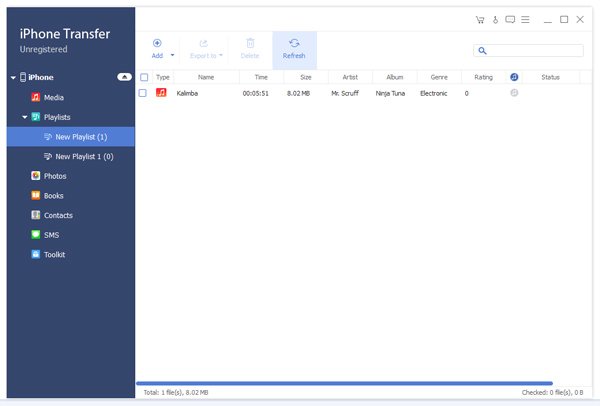Click the Kalimba music file icon
The height and width of the screenshot is (406, 600).
162,93
